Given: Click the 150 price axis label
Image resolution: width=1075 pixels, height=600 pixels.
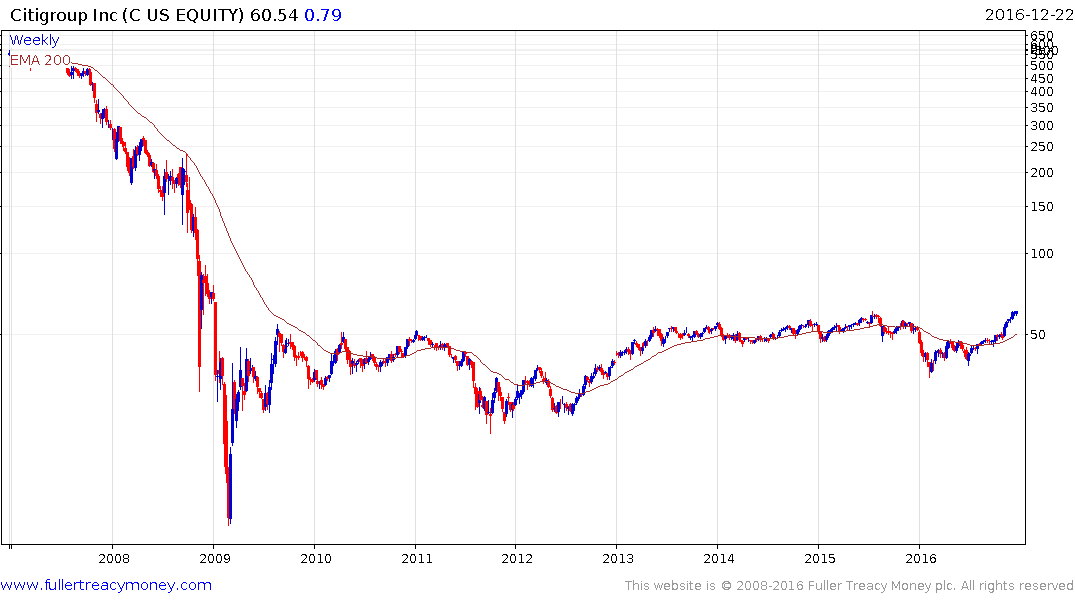Looking at the screenshot, I should tap(1041, 206).
